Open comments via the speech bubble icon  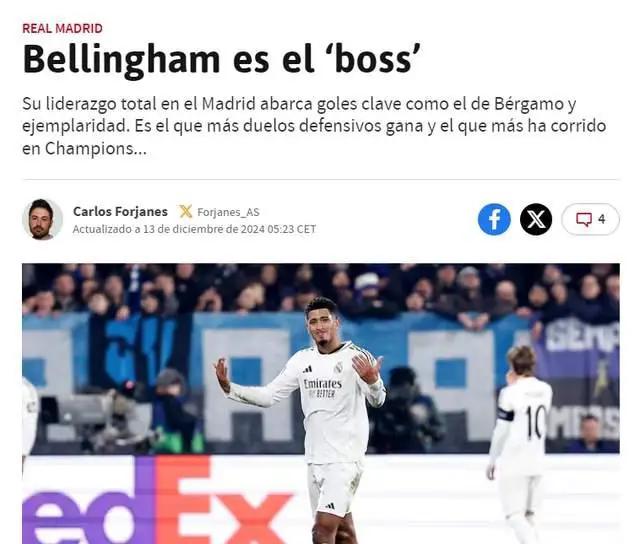(x=584, y=219)
